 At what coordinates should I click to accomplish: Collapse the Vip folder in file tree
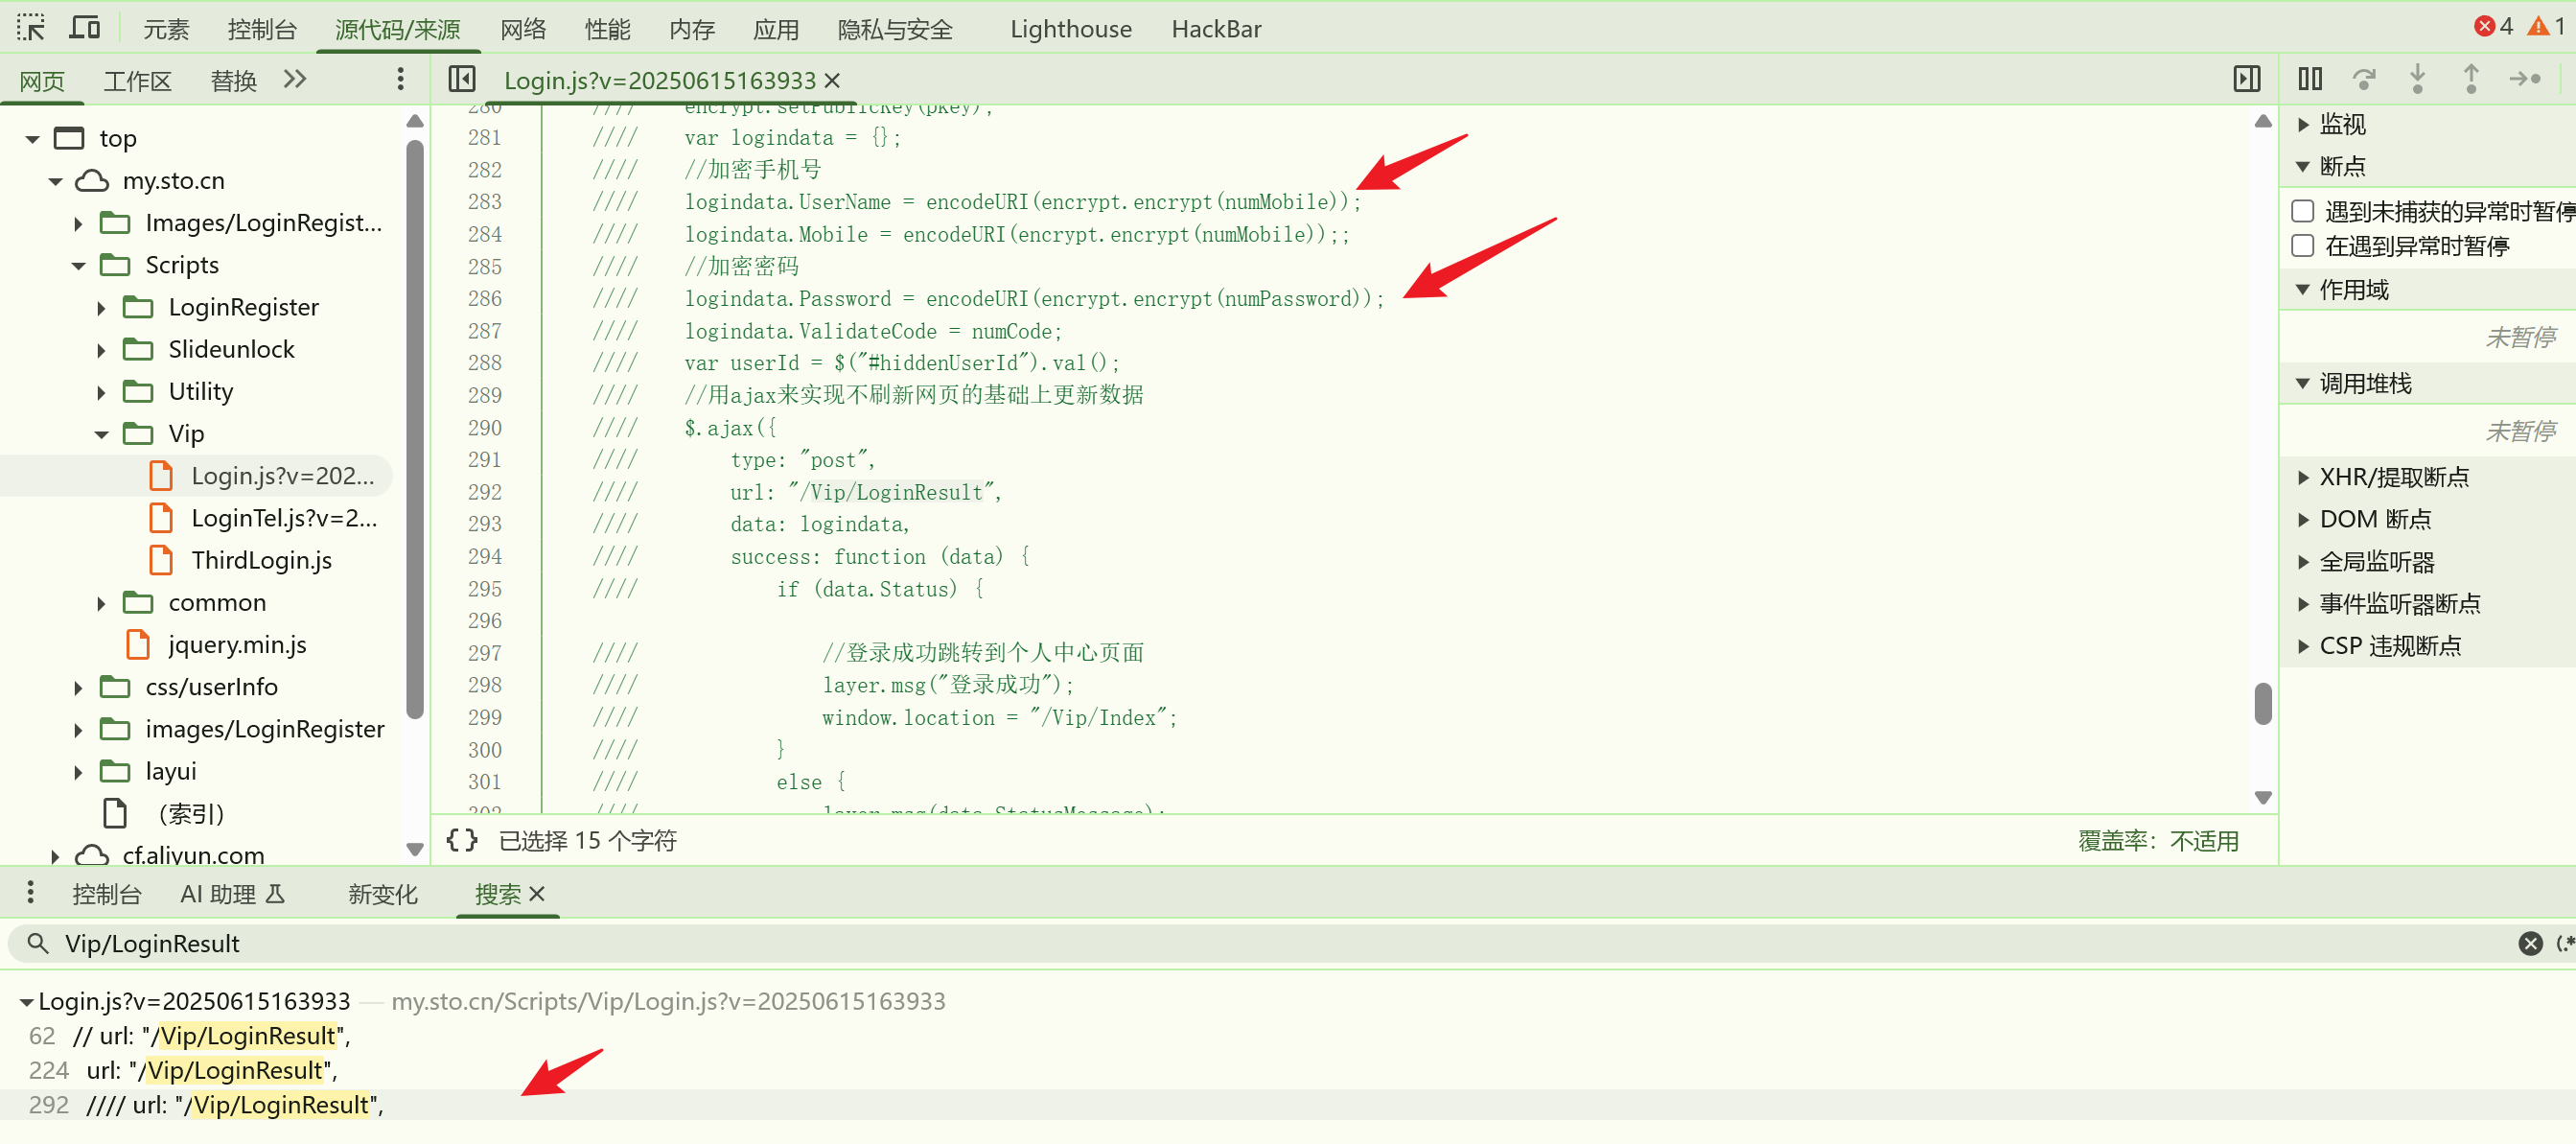click(x=101, y=433)
